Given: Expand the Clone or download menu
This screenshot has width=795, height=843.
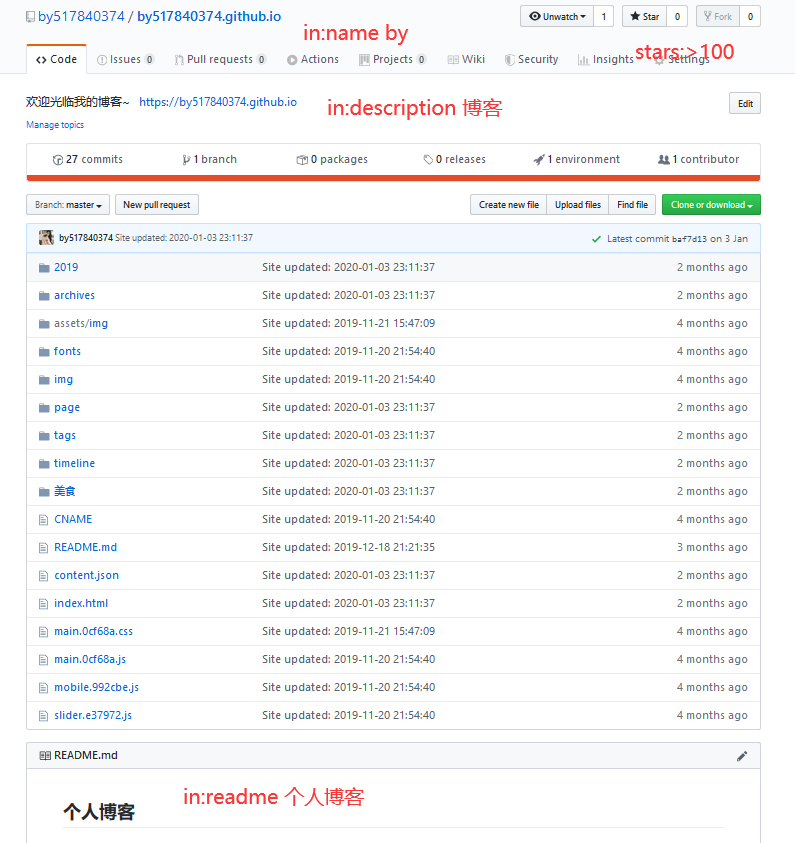Looking at the screenshot, I should [711, 205].
